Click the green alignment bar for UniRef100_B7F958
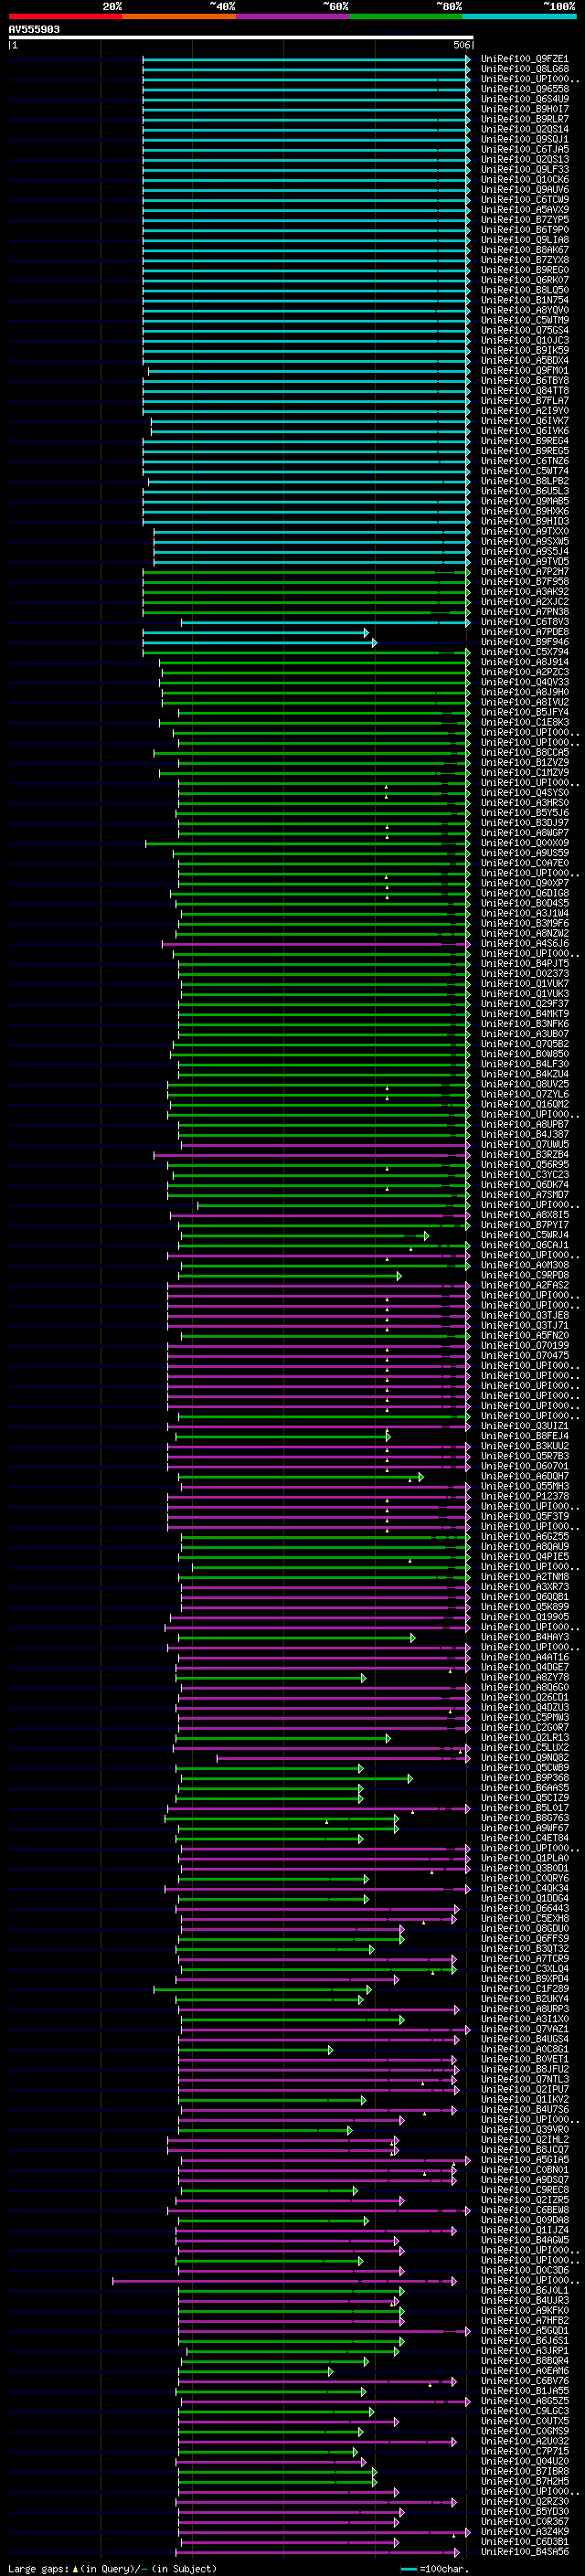 tap(306, 582)
